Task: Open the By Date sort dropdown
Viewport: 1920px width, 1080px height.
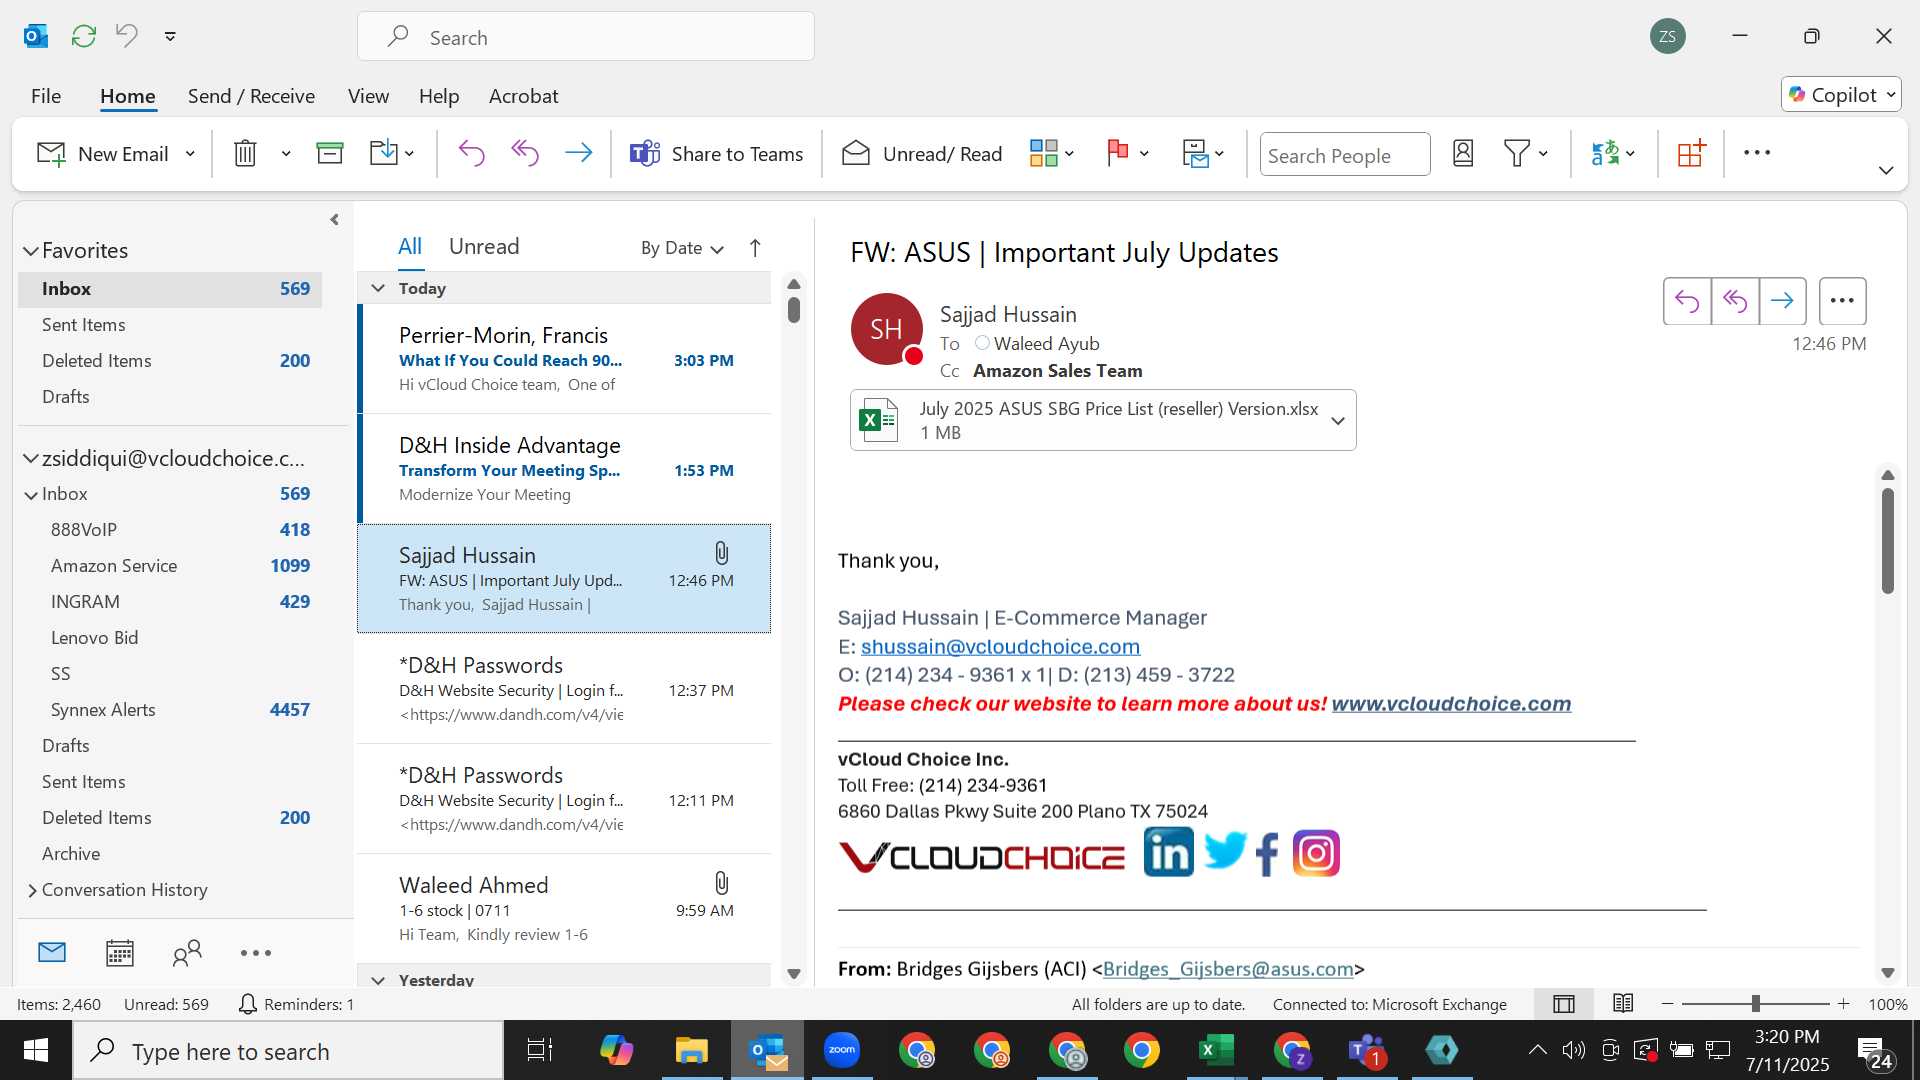Action: coord(682,248)
